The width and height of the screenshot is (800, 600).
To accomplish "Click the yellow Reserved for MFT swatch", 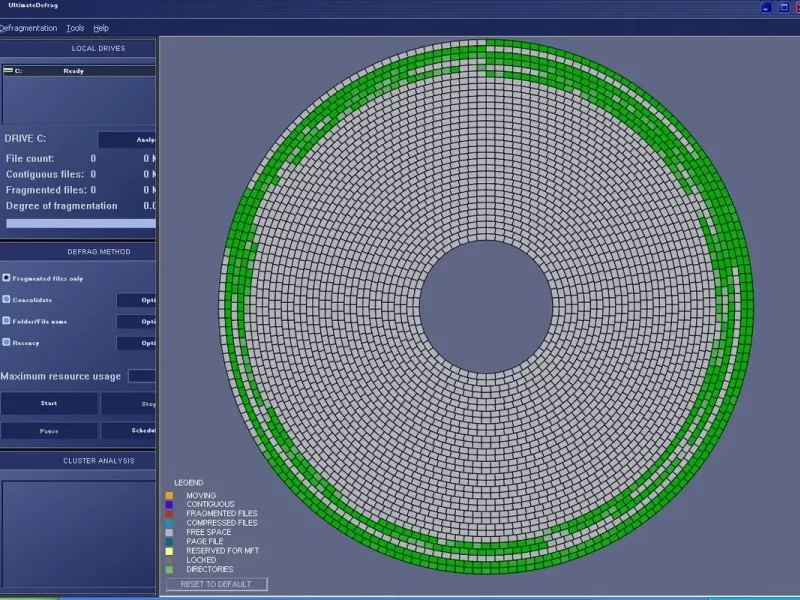I will click(x=169, y=551).
